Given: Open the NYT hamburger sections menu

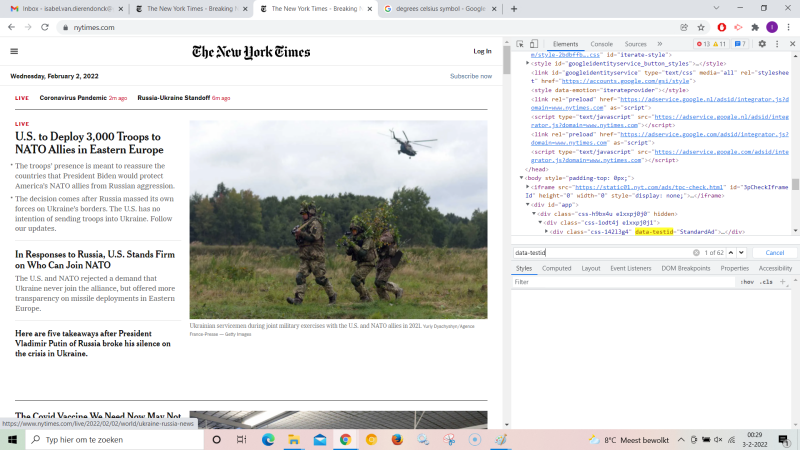Looking at the screenshot, I should pyautogui.click(x=14, y=51).
